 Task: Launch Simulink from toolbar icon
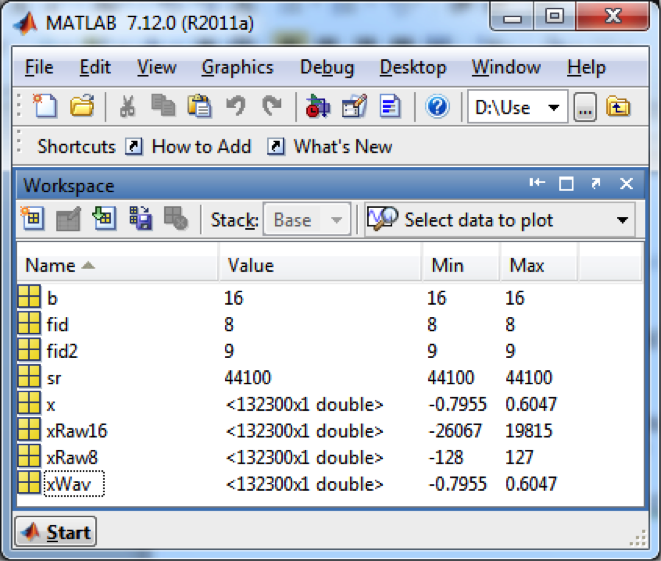click(x=317, y=106)
